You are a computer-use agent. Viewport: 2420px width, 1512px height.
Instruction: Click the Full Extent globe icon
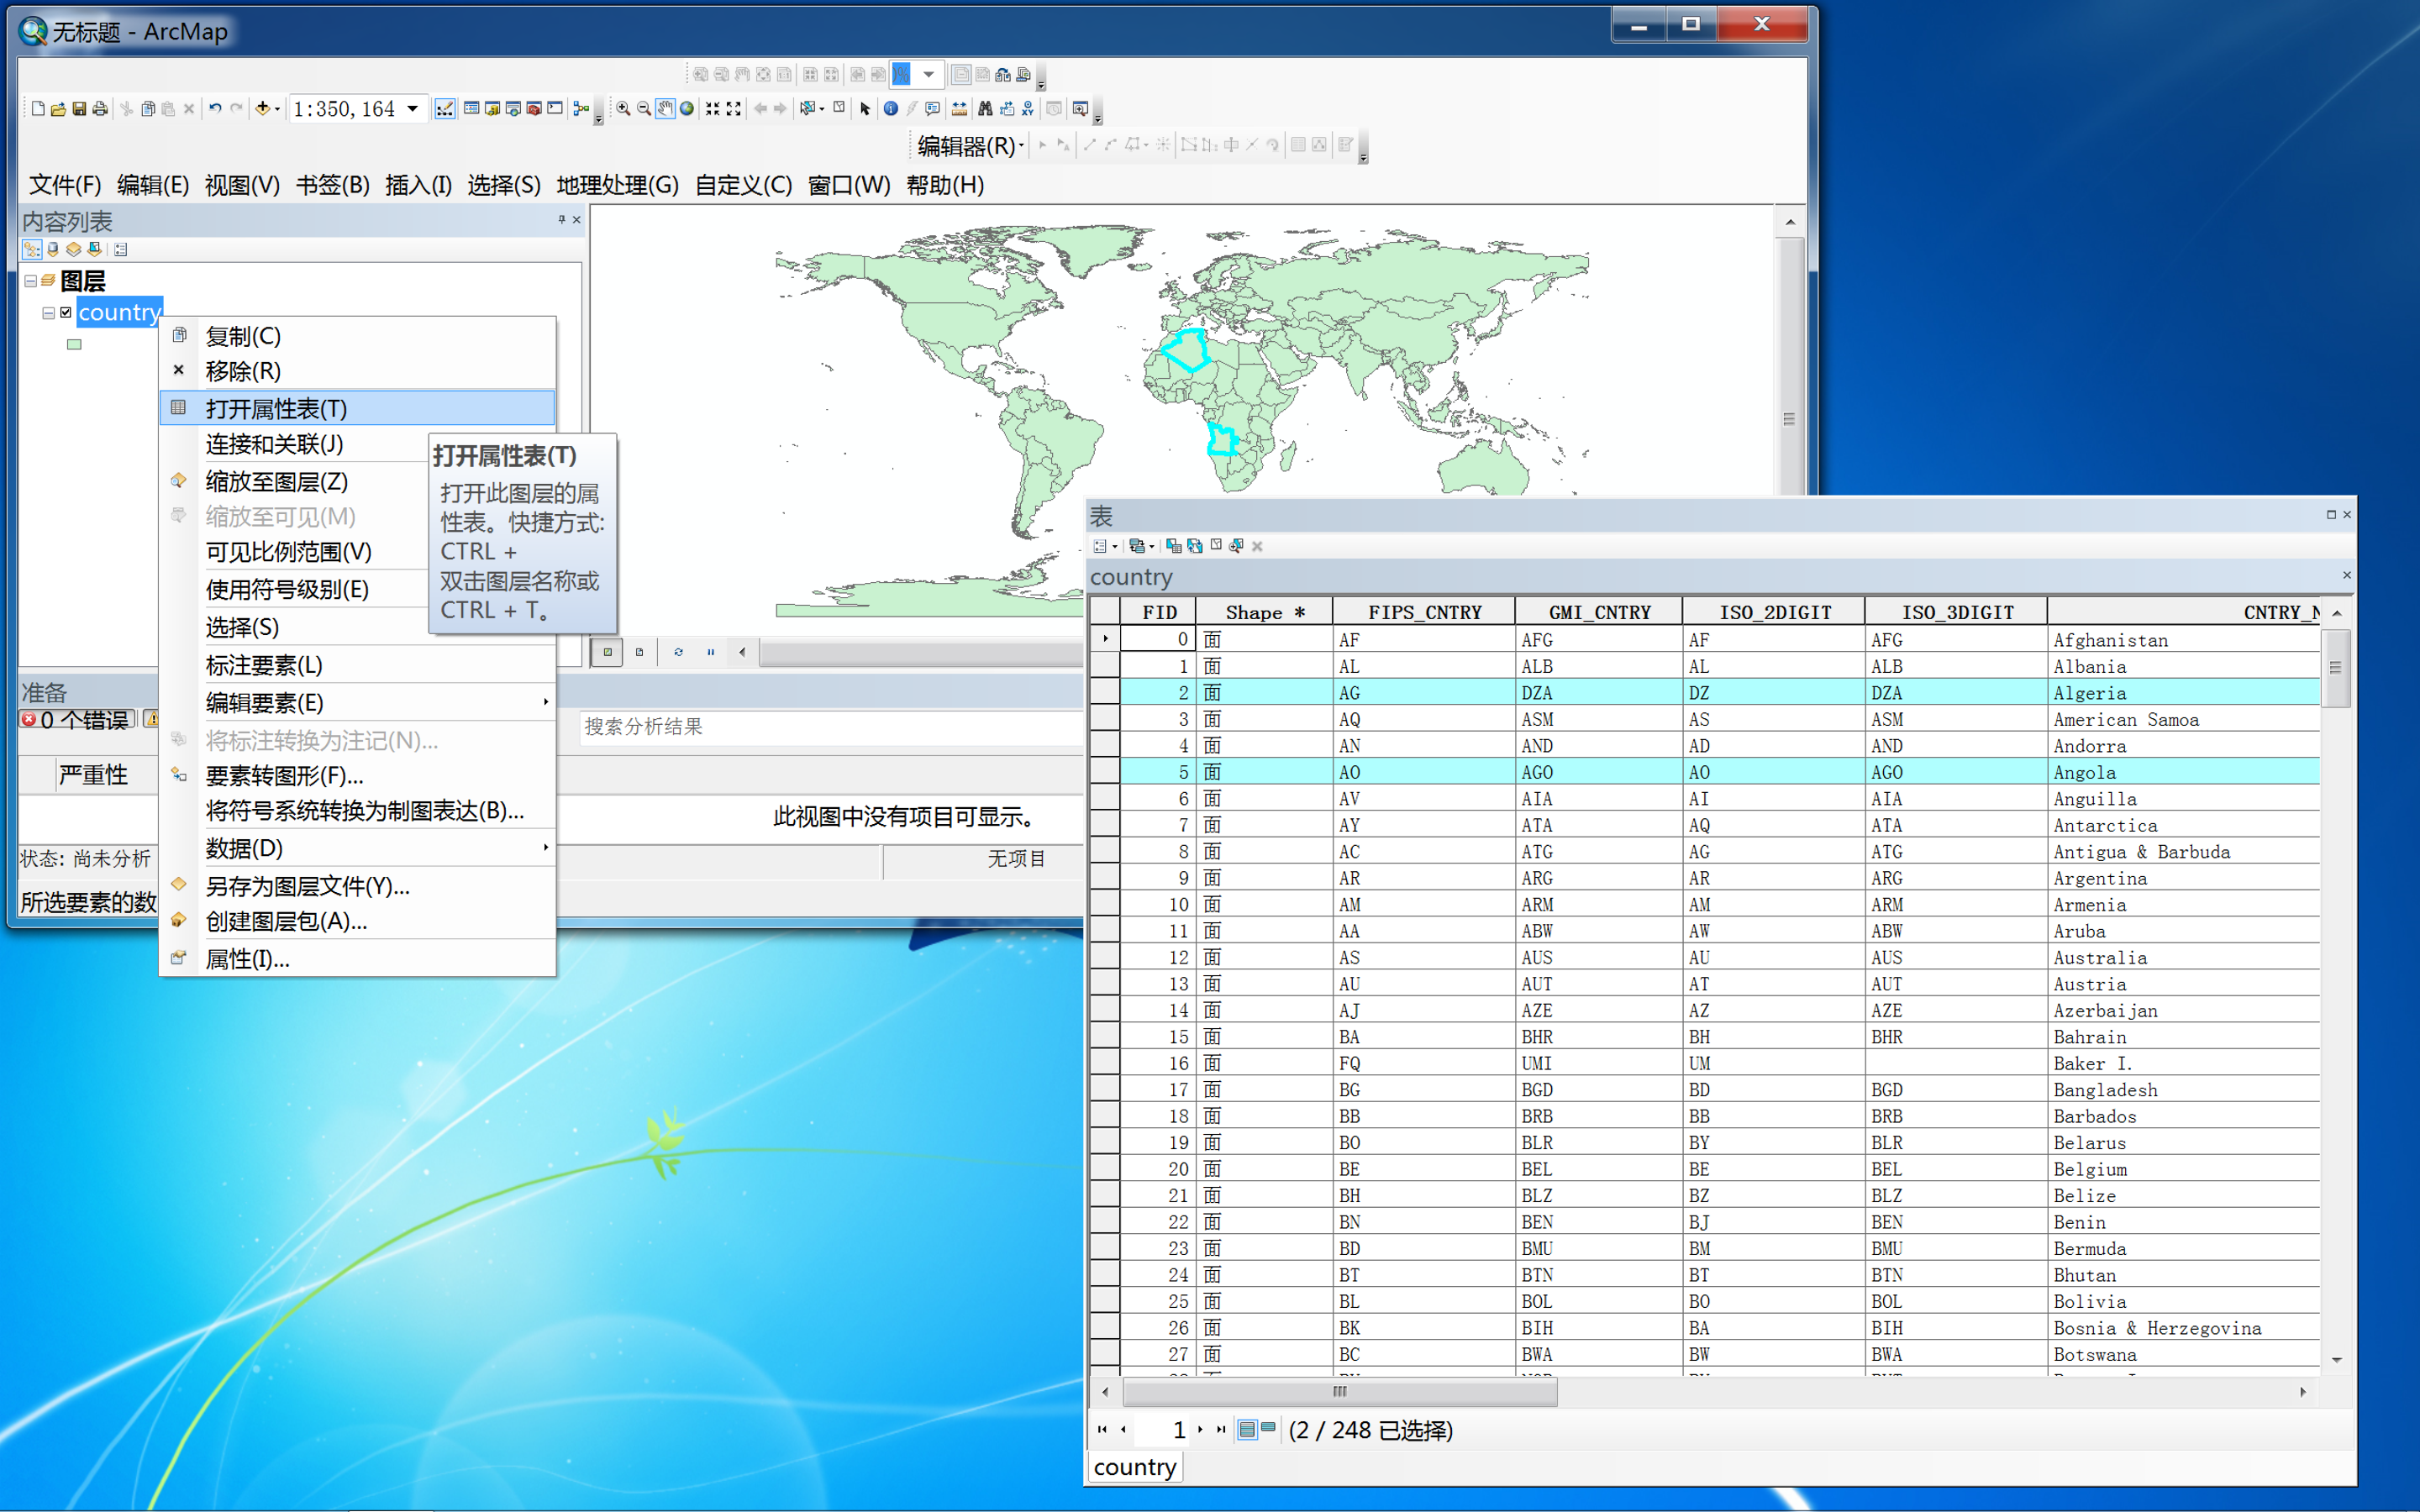[687, 109]
